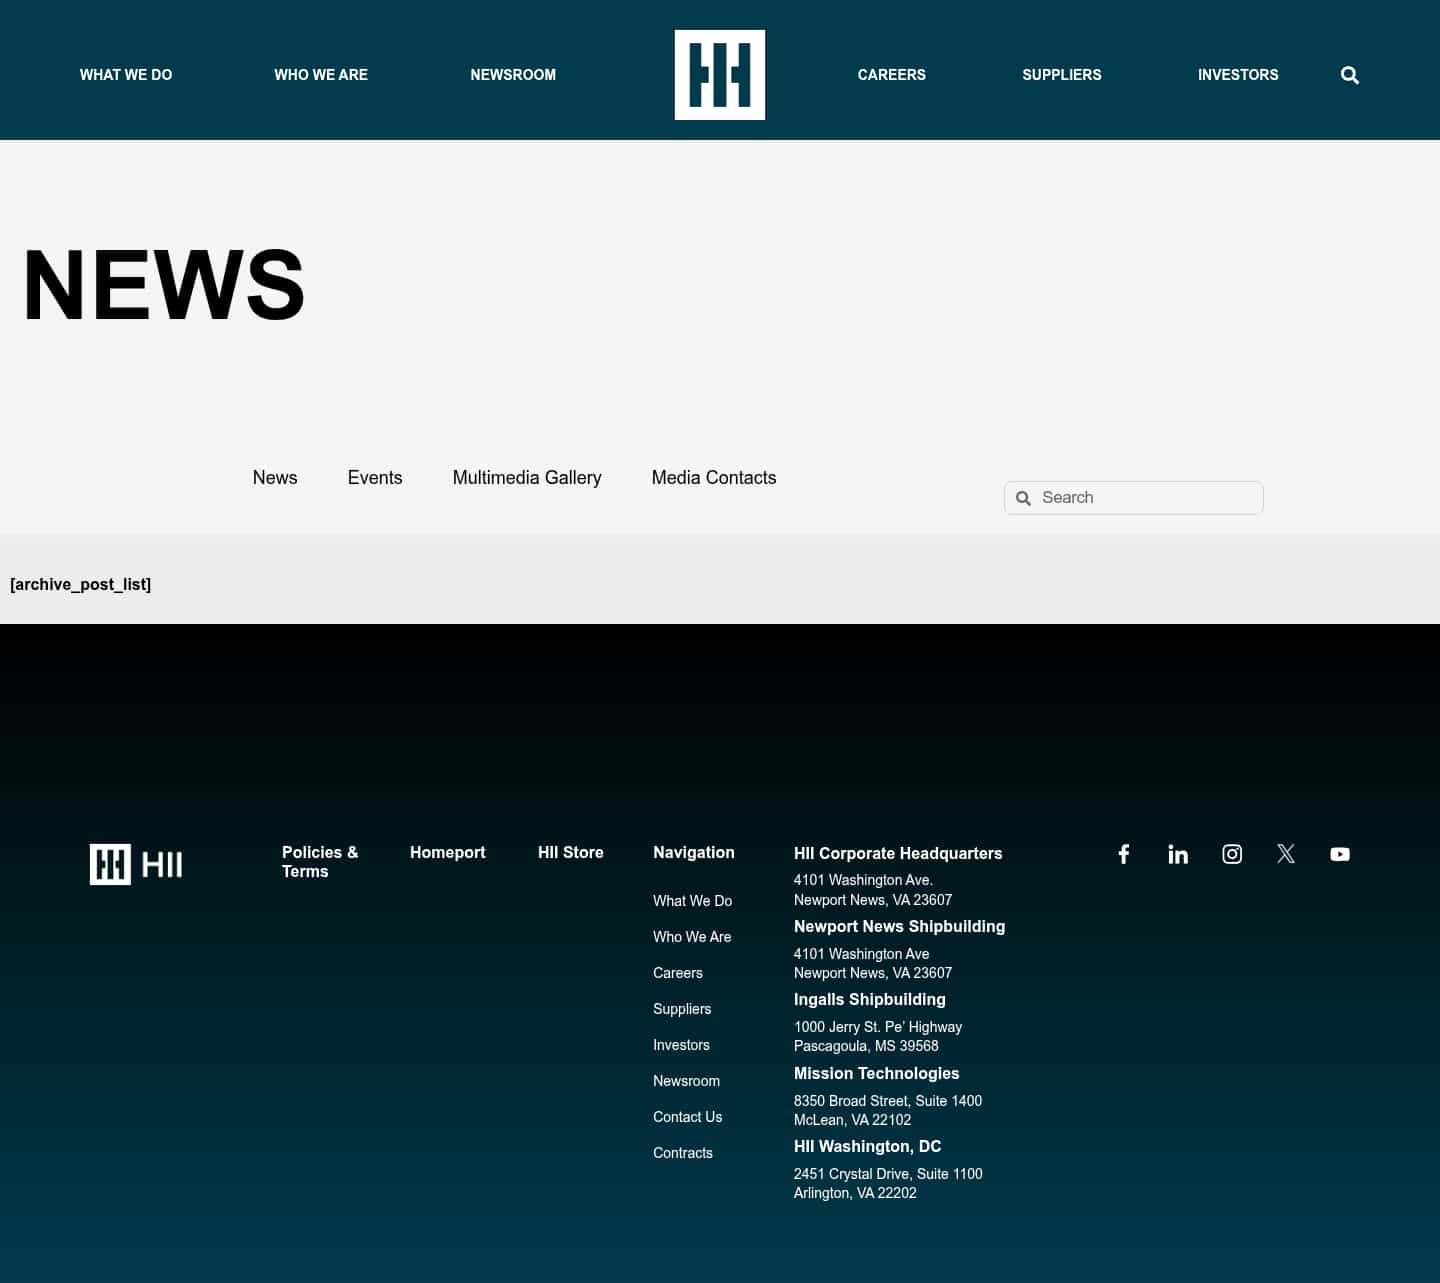Click the Policies & Terms footer link
1440x1283 pixels.
[320, 862]
